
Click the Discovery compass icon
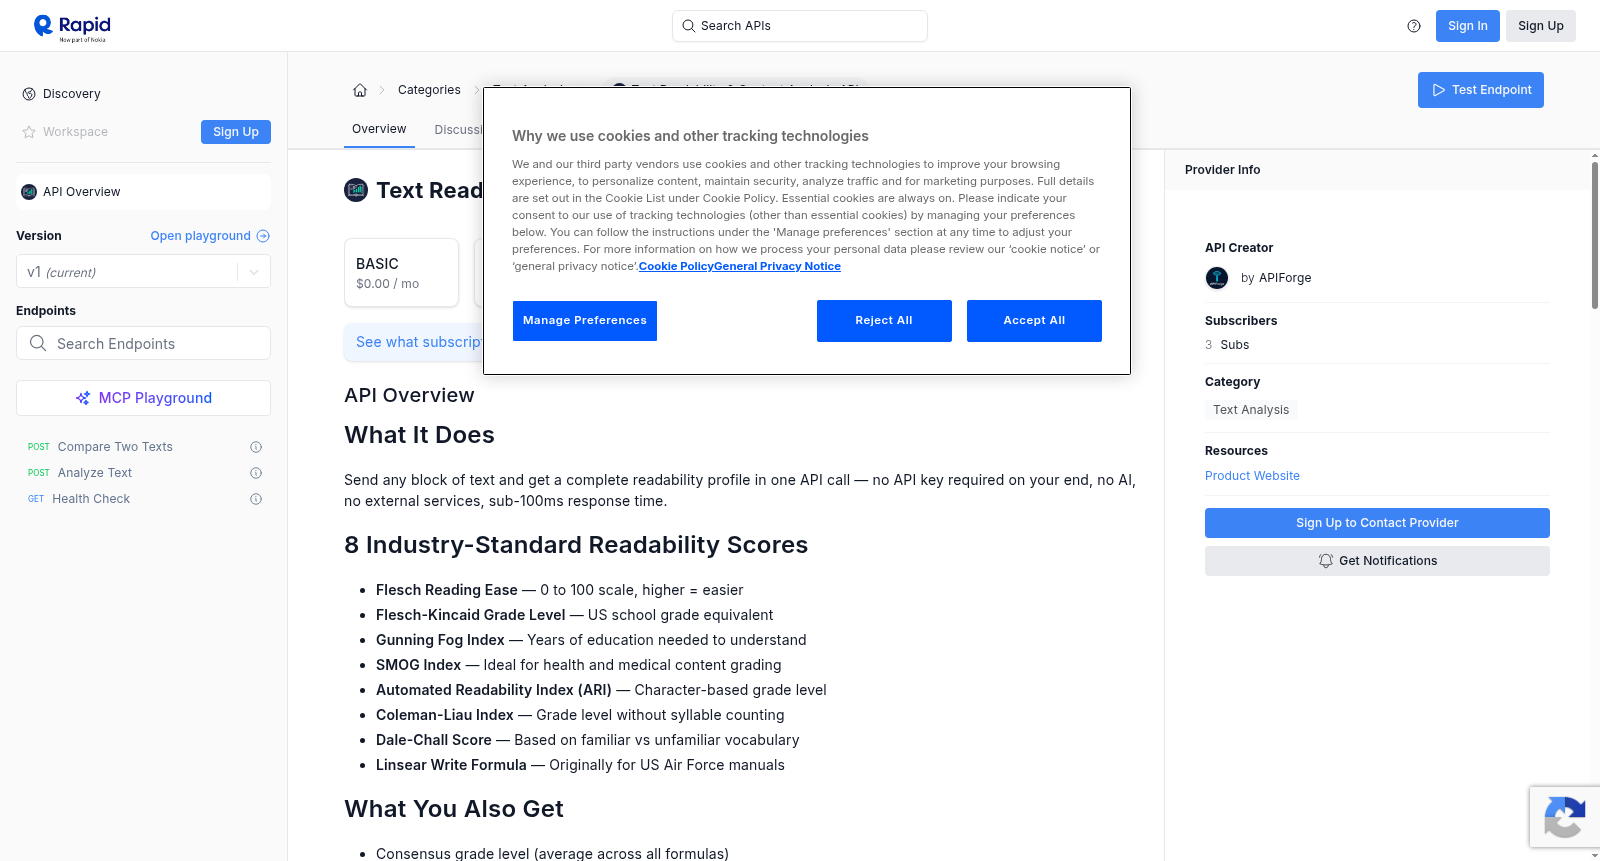[29, 94]
